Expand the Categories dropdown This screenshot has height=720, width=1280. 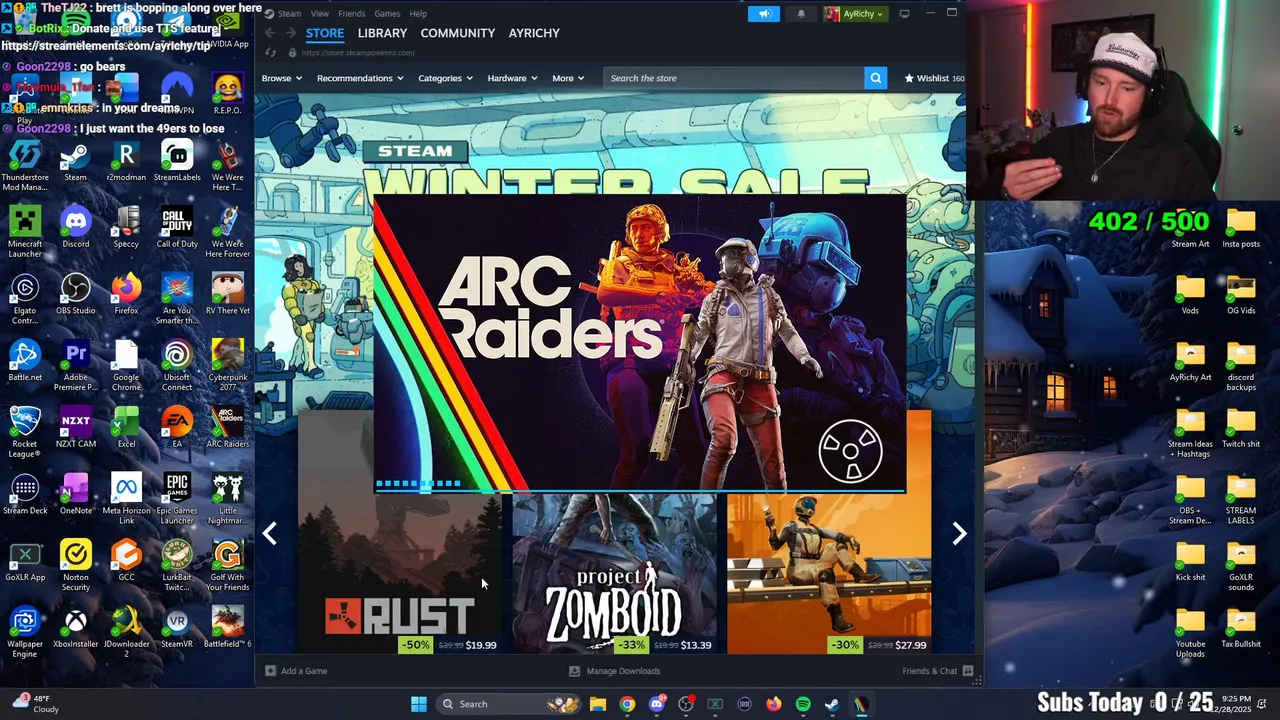445,78
